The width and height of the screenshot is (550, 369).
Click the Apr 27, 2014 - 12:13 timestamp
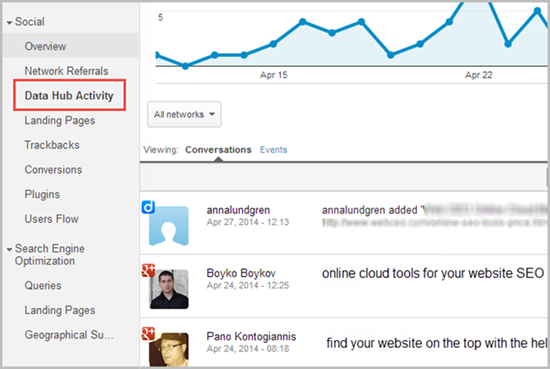coord(248,222)
